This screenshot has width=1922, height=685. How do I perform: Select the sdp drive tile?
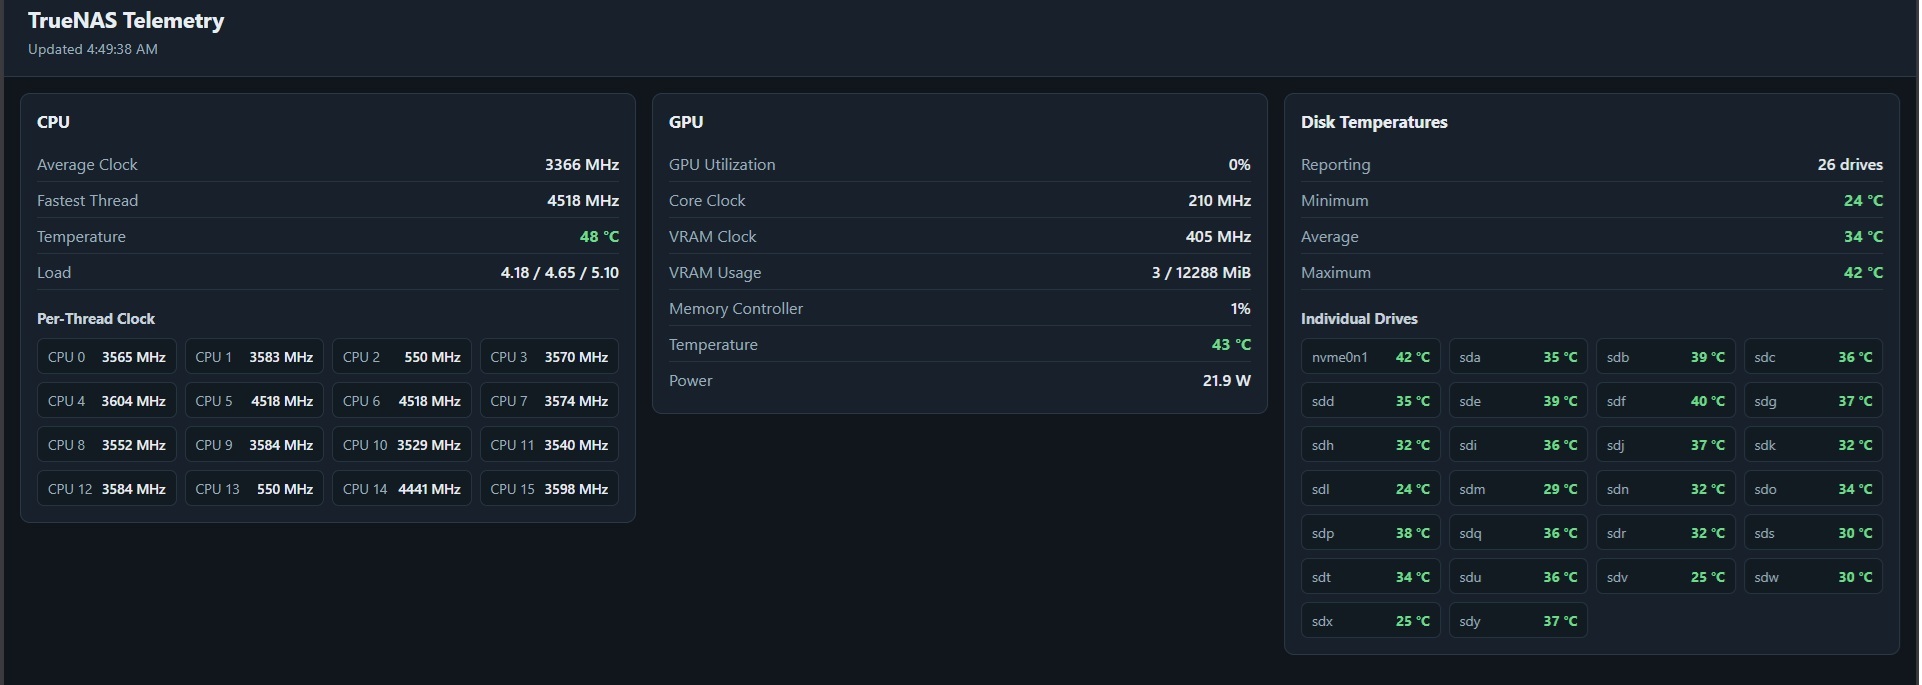[x=1371, y=533]
